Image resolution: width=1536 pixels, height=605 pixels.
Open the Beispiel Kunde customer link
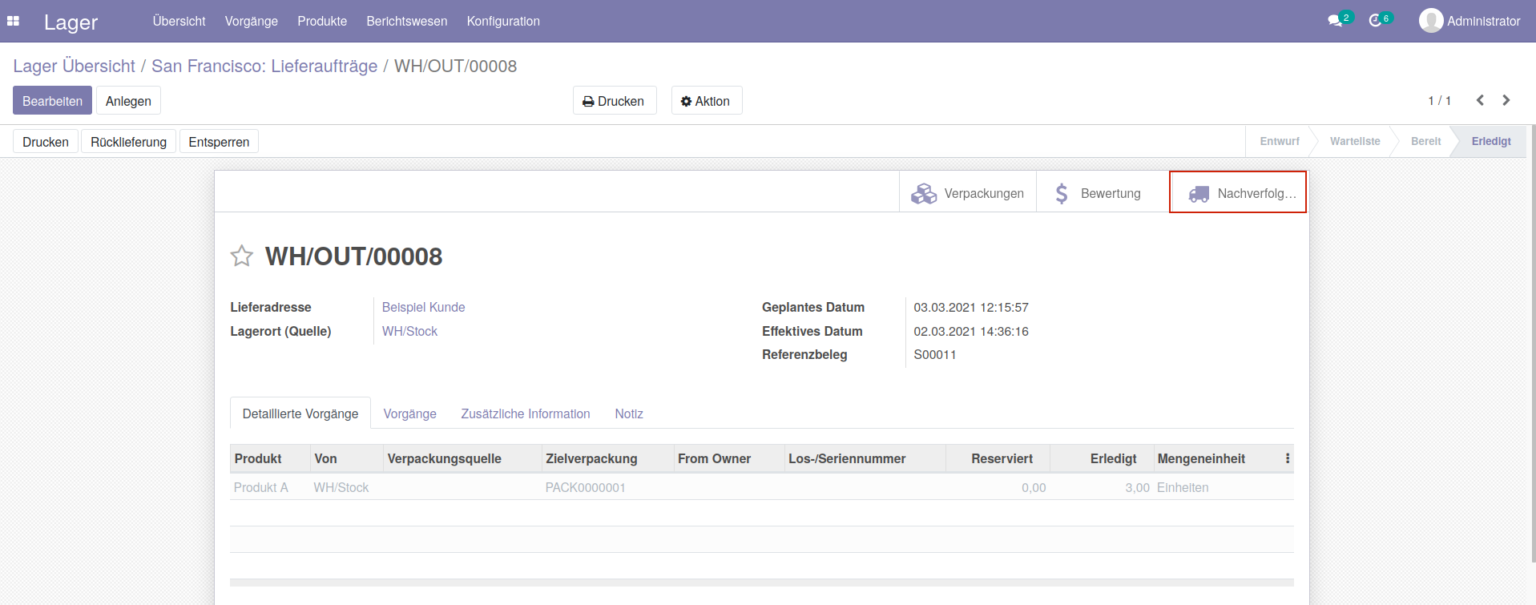[423, 307]
